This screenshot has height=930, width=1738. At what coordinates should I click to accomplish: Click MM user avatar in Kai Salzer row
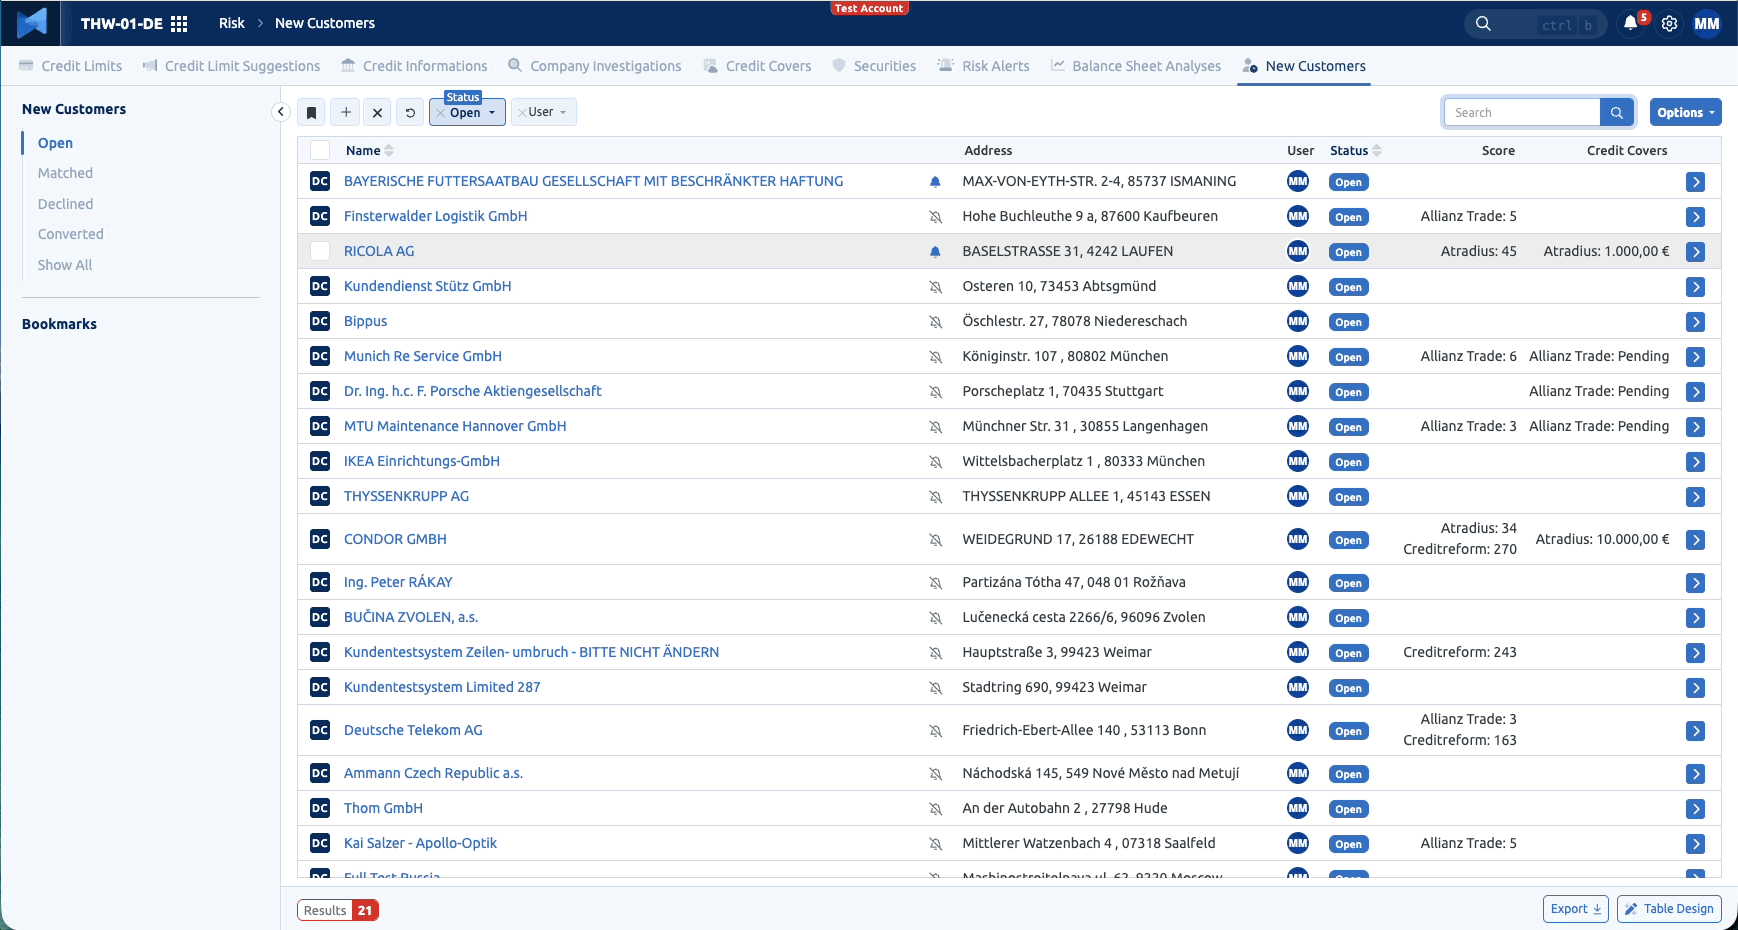tap(1298, 843)
